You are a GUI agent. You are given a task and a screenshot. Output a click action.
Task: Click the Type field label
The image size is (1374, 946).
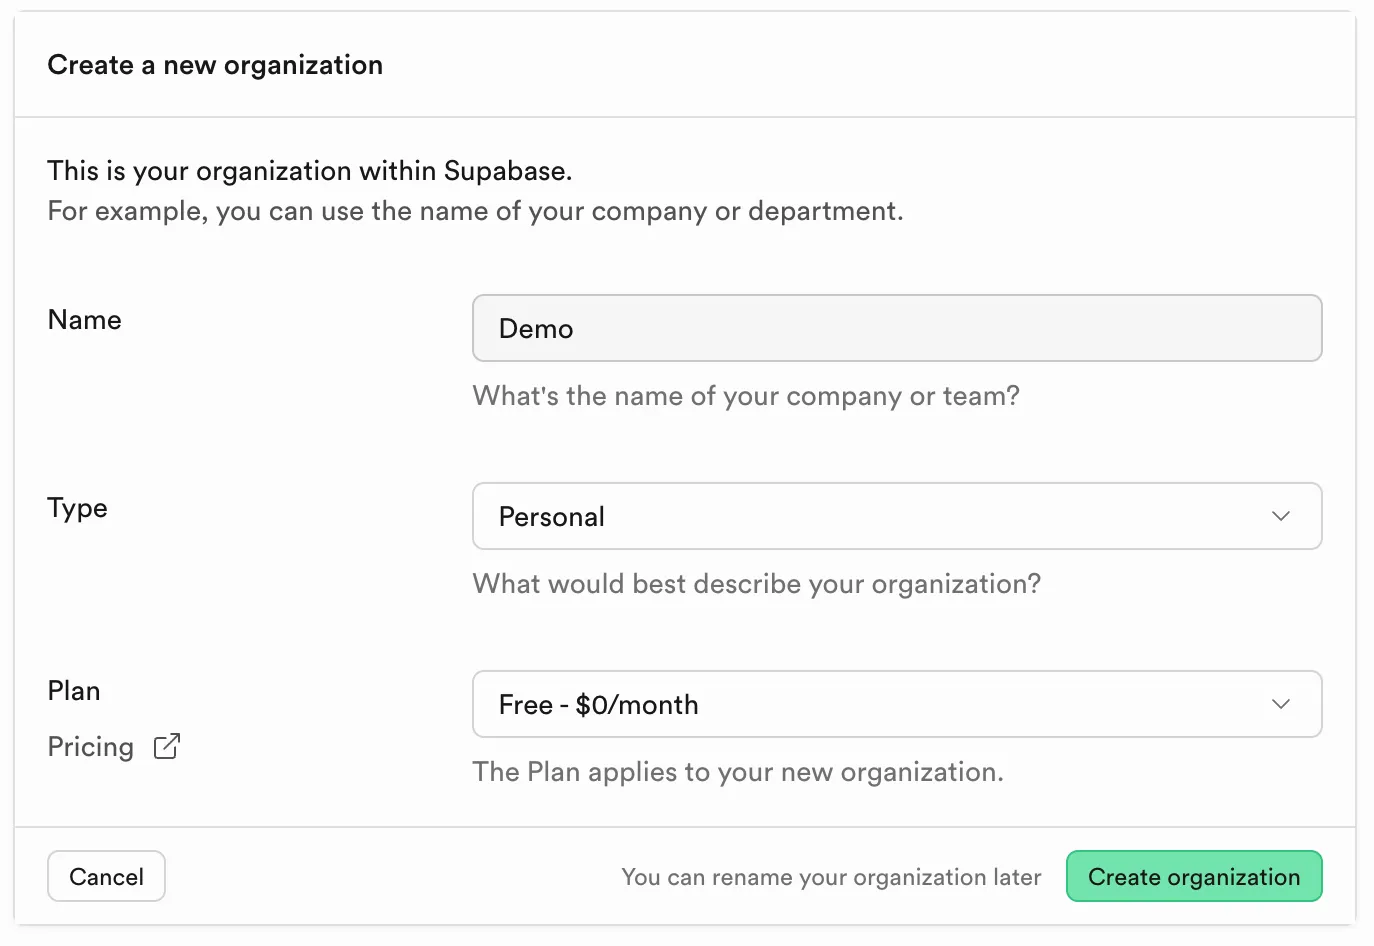click(78, 508)
